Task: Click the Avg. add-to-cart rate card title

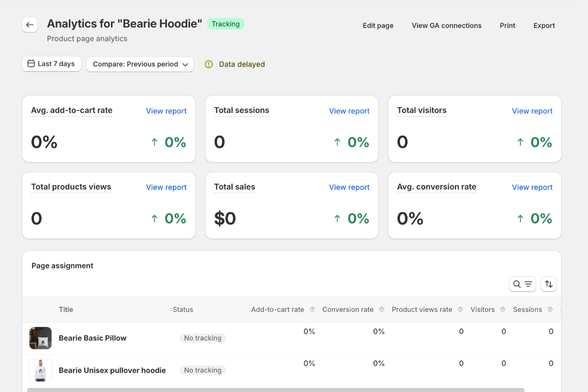Action: tap(72, 110)
